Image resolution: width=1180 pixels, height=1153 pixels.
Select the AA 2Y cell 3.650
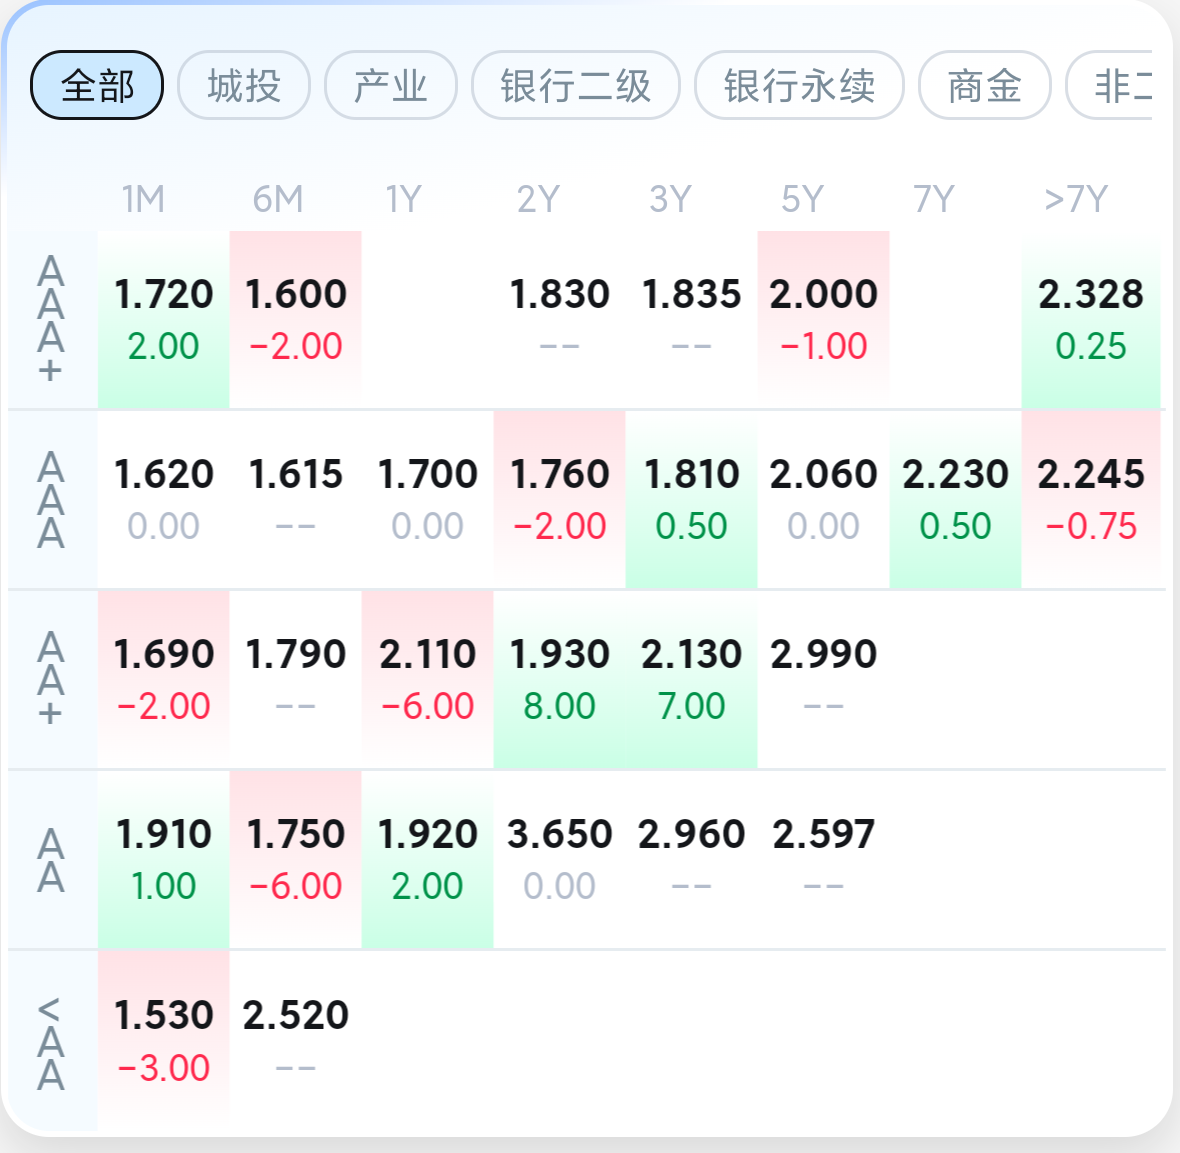pos(559,859)
